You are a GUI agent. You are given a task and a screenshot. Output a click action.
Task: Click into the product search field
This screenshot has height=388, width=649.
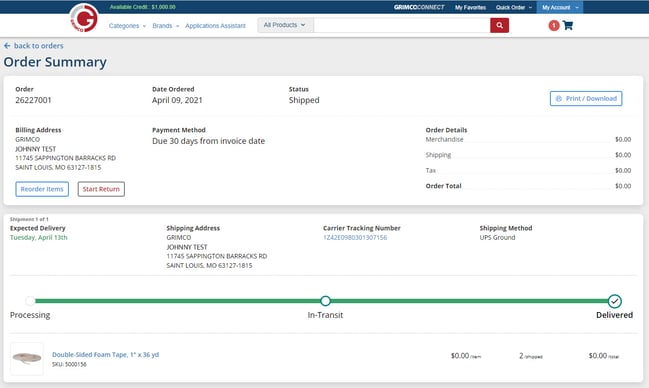[402, 25]
